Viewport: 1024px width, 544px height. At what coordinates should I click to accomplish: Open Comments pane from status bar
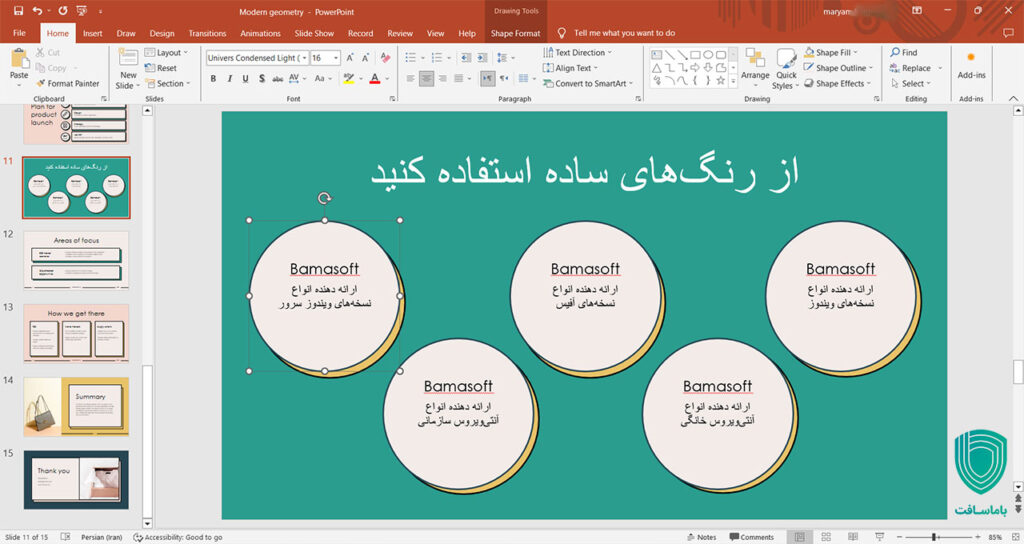752,537
